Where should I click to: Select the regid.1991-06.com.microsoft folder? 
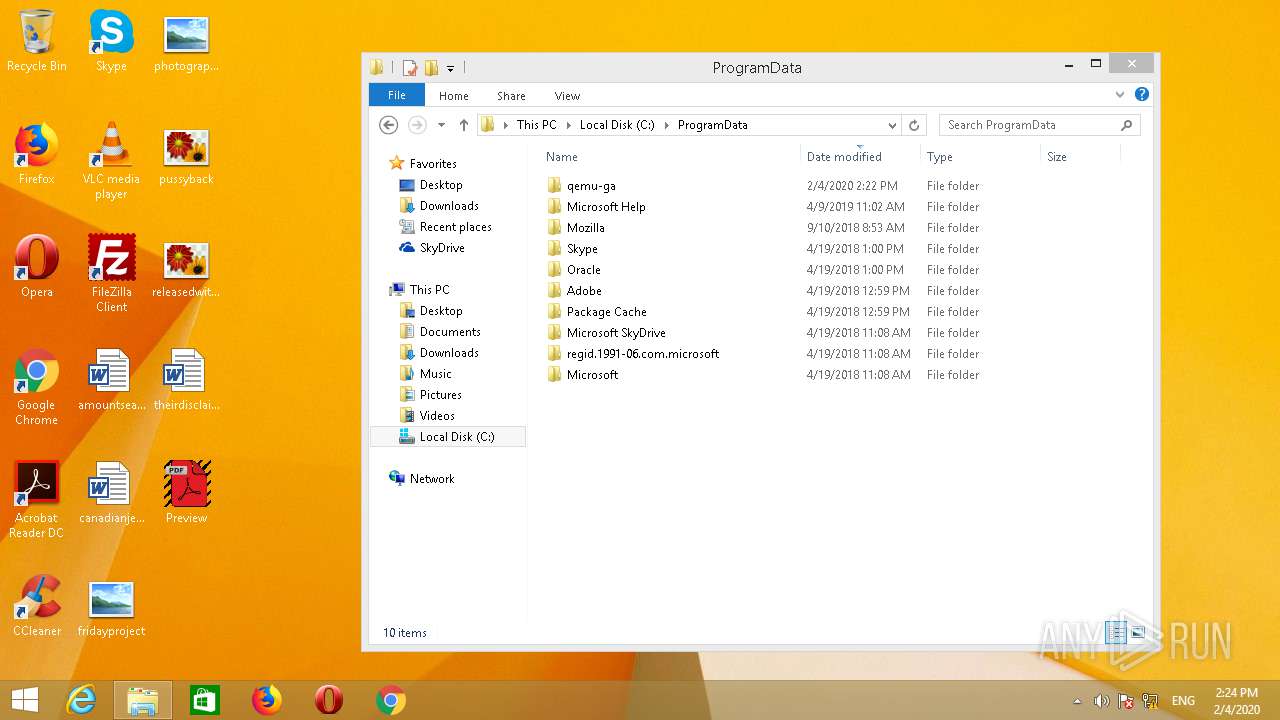642,354
